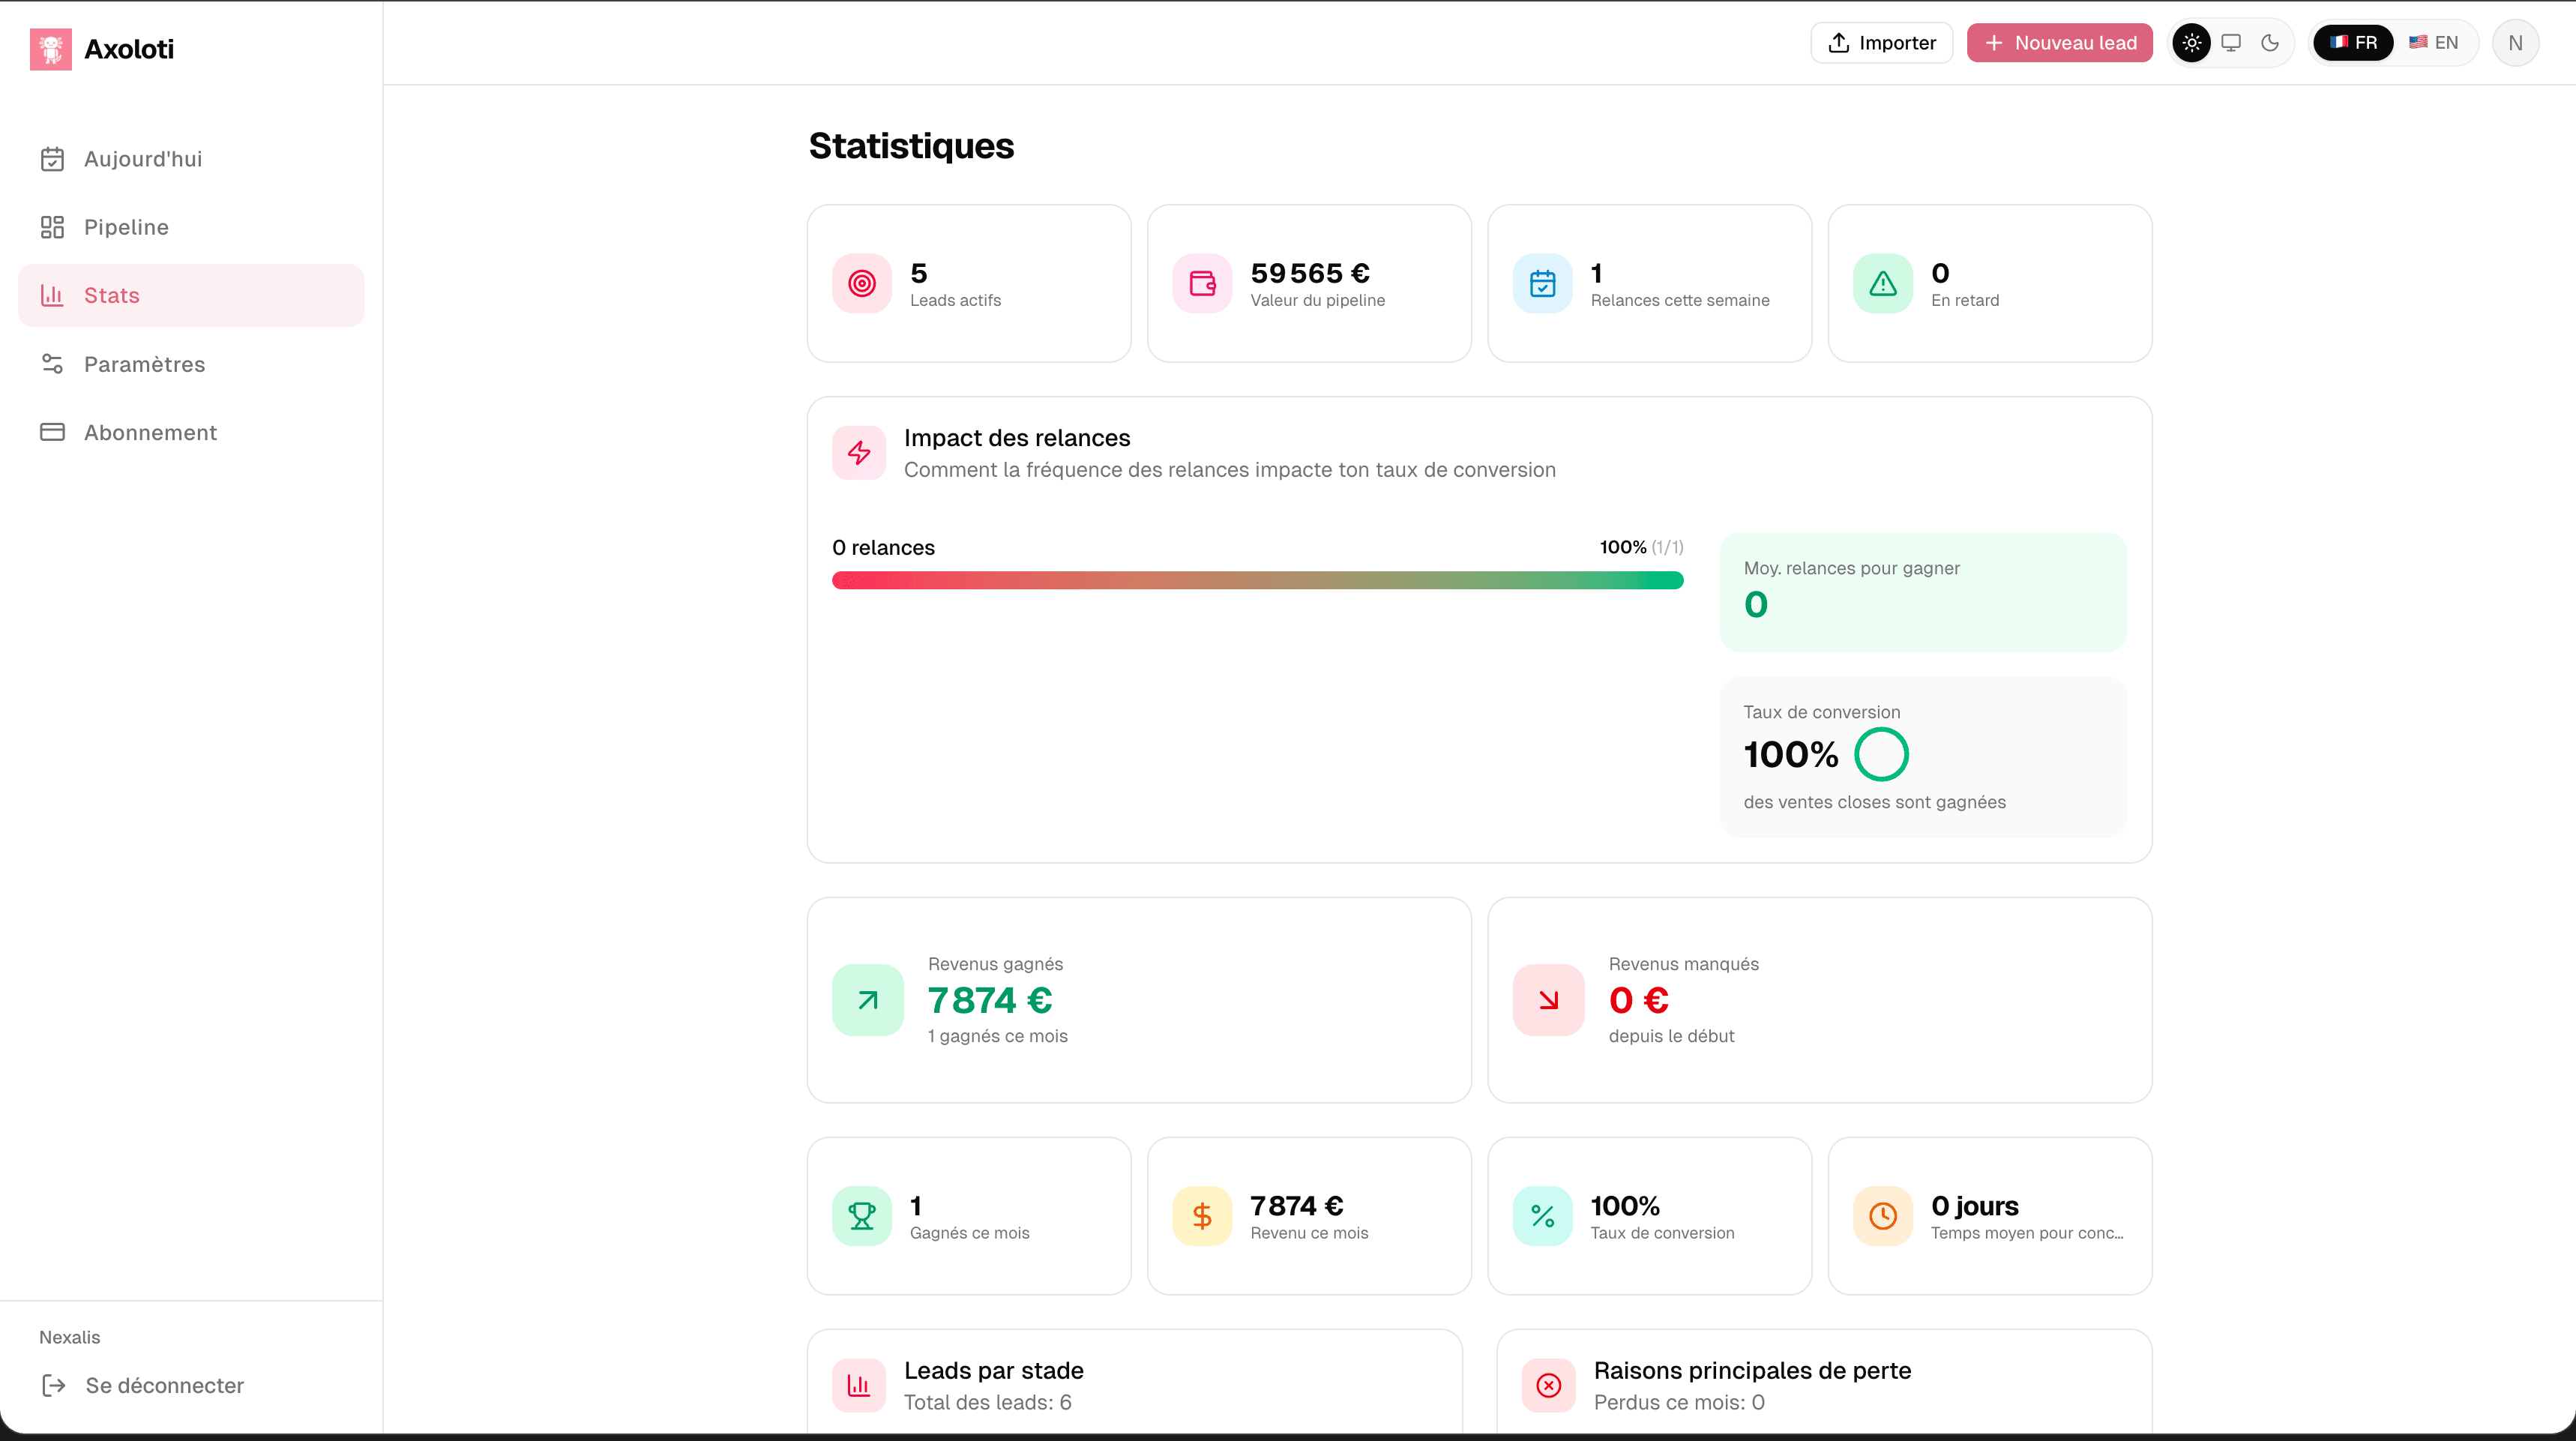Open Paramètres in the sidebar
Screen dimensions: 2576x1441
[x=191, y=364]
